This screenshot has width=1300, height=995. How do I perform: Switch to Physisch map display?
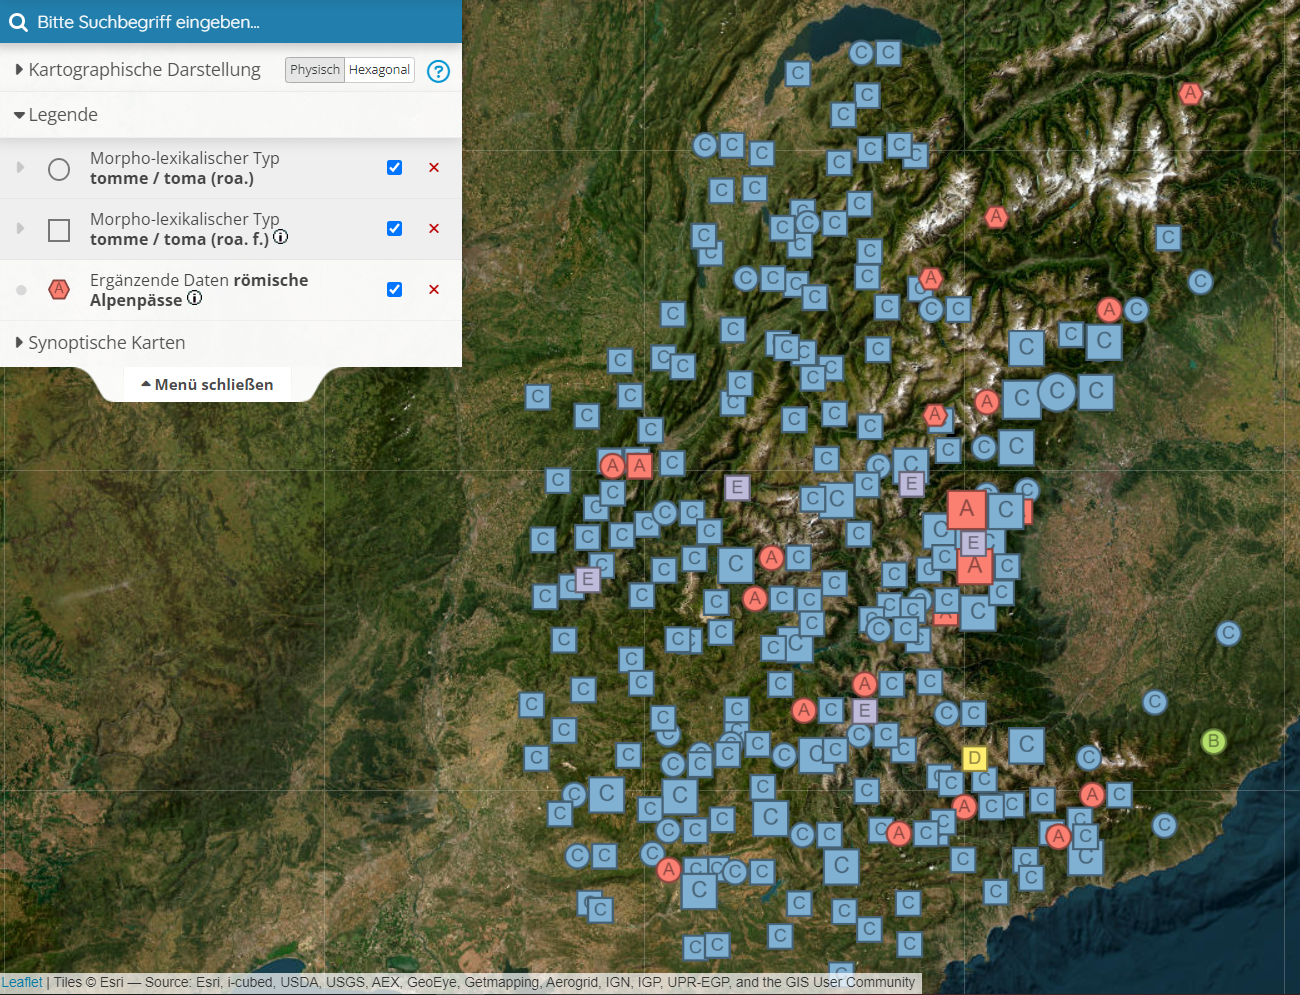(315, 70)
